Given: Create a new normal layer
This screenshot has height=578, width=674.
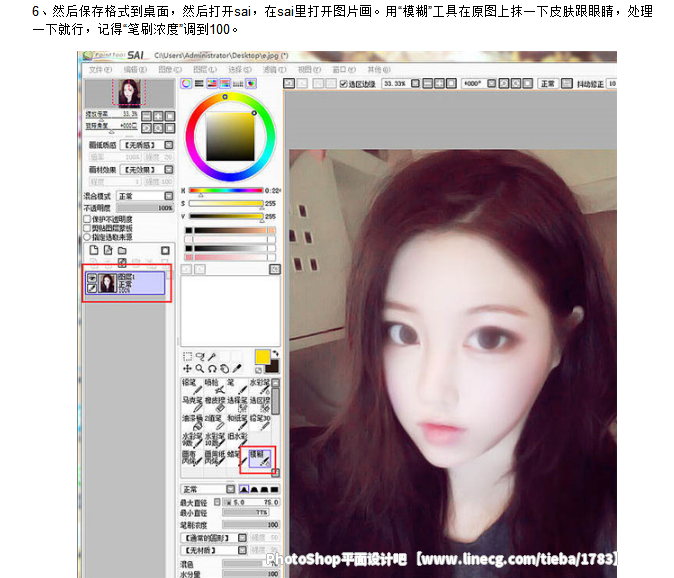Looking at the screenshot, I should click(x=94, y=250).
